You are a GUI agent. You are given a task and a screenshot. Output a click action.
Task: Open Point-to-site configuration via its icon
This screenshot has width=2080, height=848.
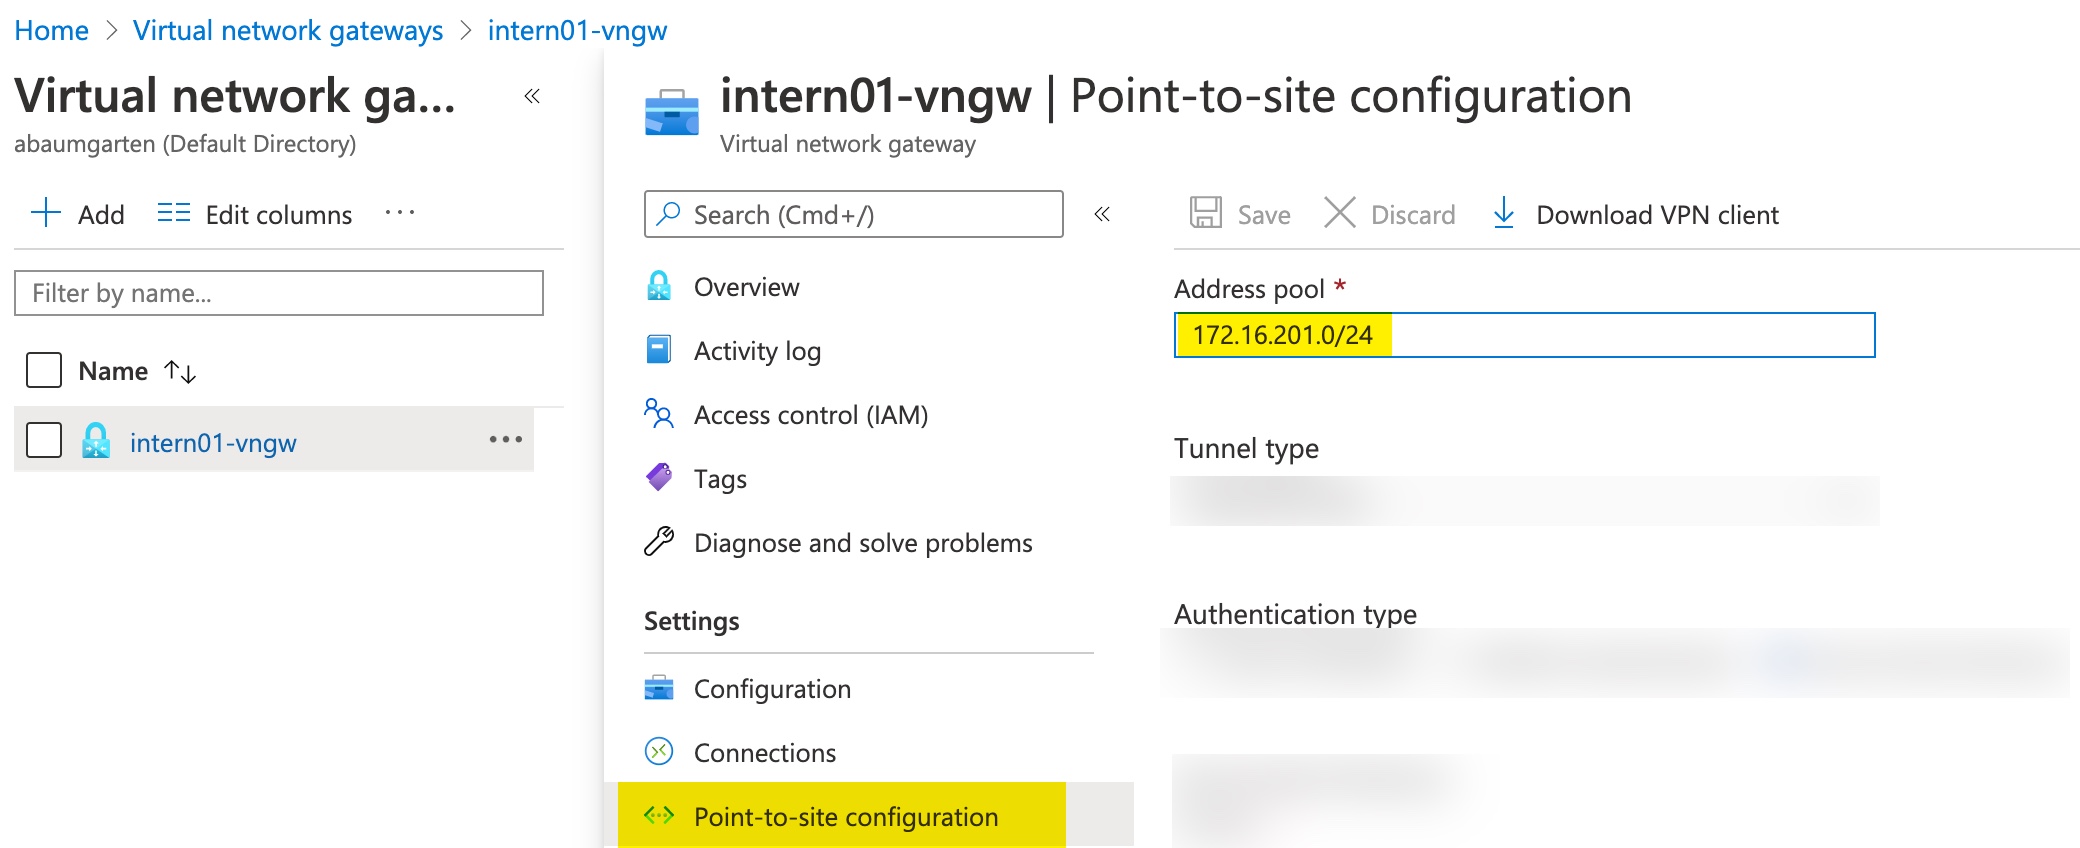click(660, 816)
